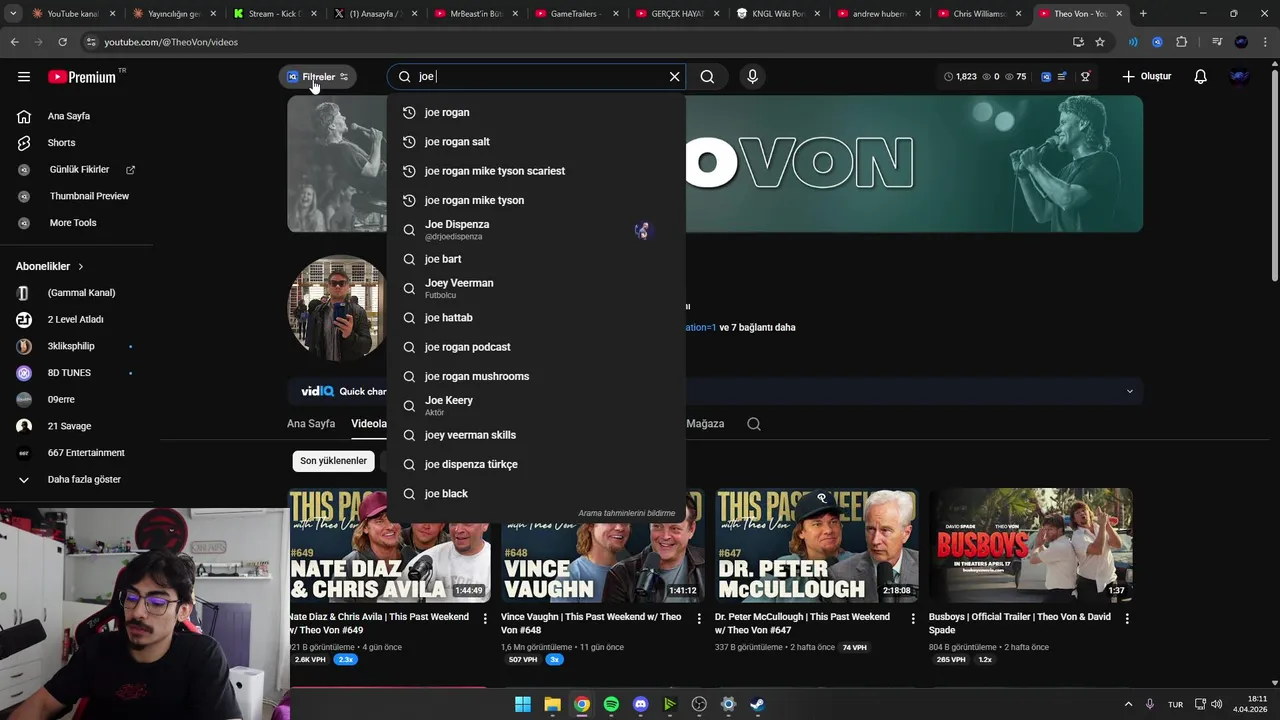This screenshot has width=1280, height=720.
Task: Click the Oluştur create button
Action: tap(1146, 77)
